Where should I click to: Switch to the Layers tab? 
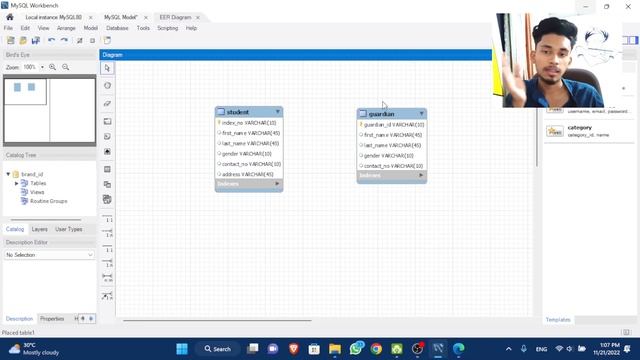pos(40,229)
